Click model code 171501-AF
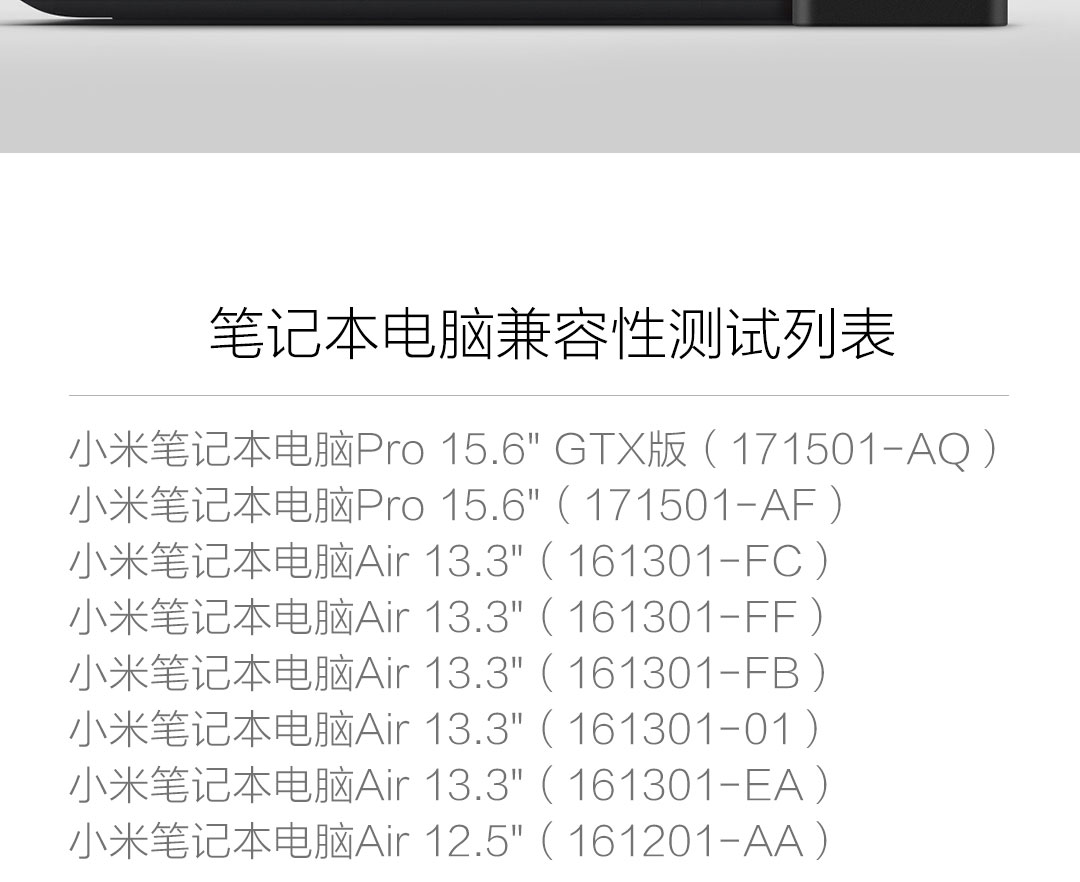1080x882 pixels. 700,505
